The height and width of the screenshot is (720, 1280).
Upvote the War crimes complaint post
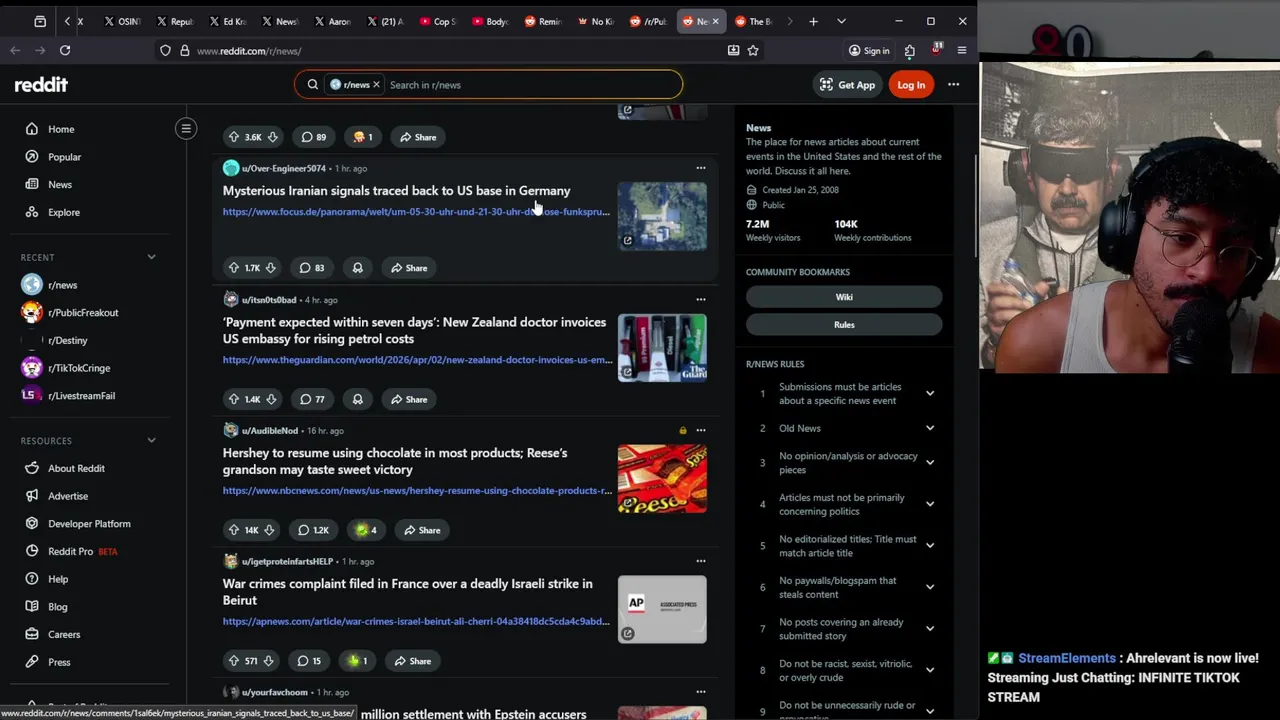pyautogui.click(x=234, y=661)
